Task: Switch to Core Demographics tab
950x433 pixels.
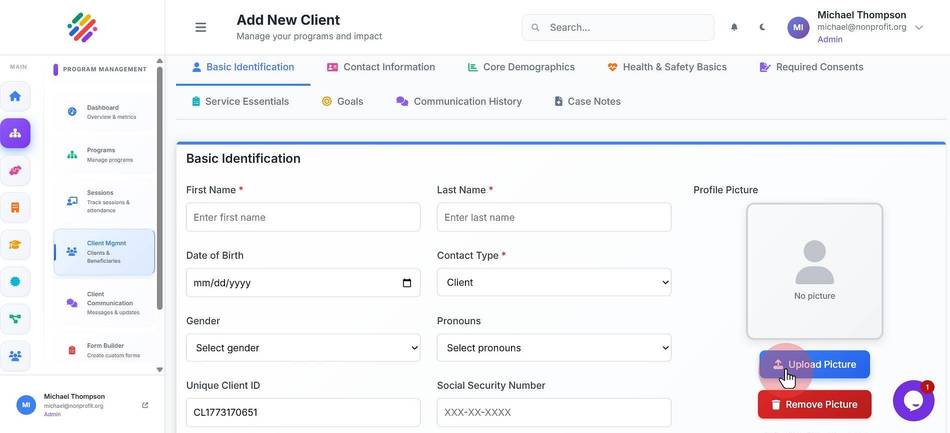Action: (x=521, y=67)
